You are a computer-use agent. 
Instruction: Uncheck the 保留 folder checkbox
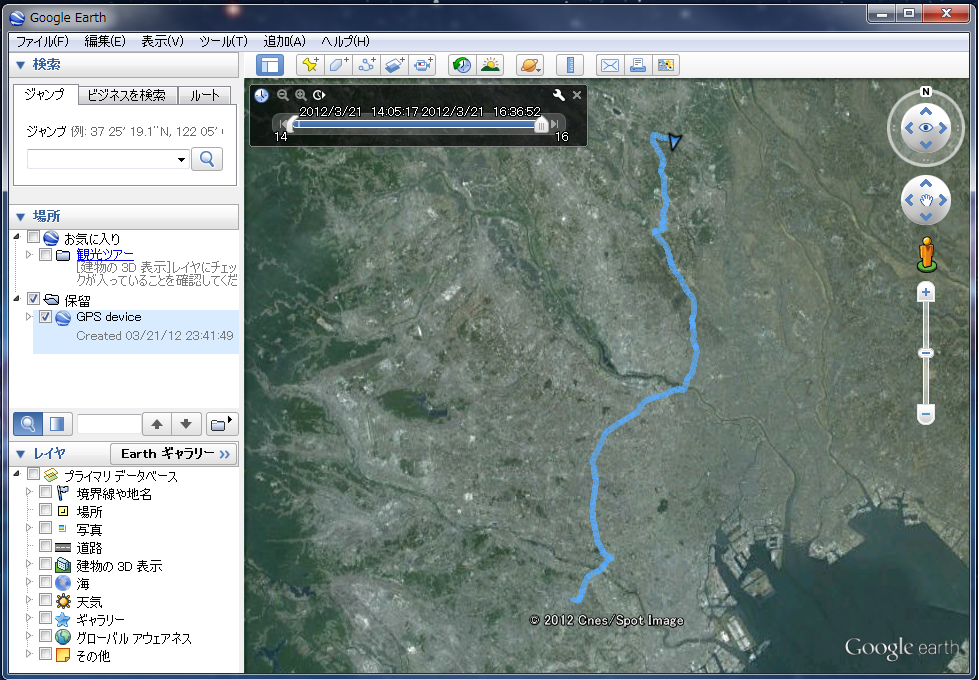[34, 298]
